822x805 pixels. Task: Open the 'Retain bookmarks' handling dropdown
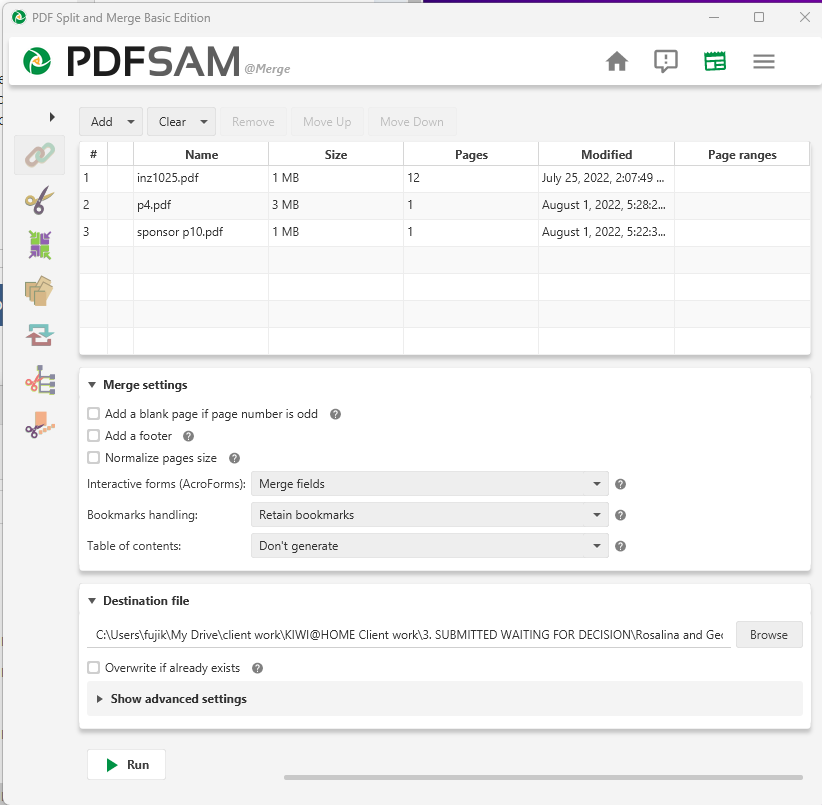(429, 515)
